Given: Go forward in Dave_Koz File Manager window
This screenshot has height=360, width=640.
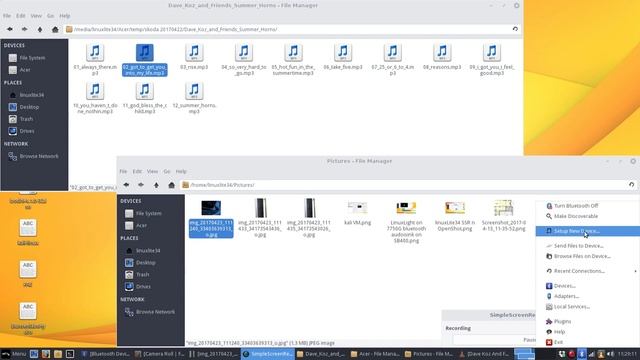Looking at the screenshot, I should [24, 29].
